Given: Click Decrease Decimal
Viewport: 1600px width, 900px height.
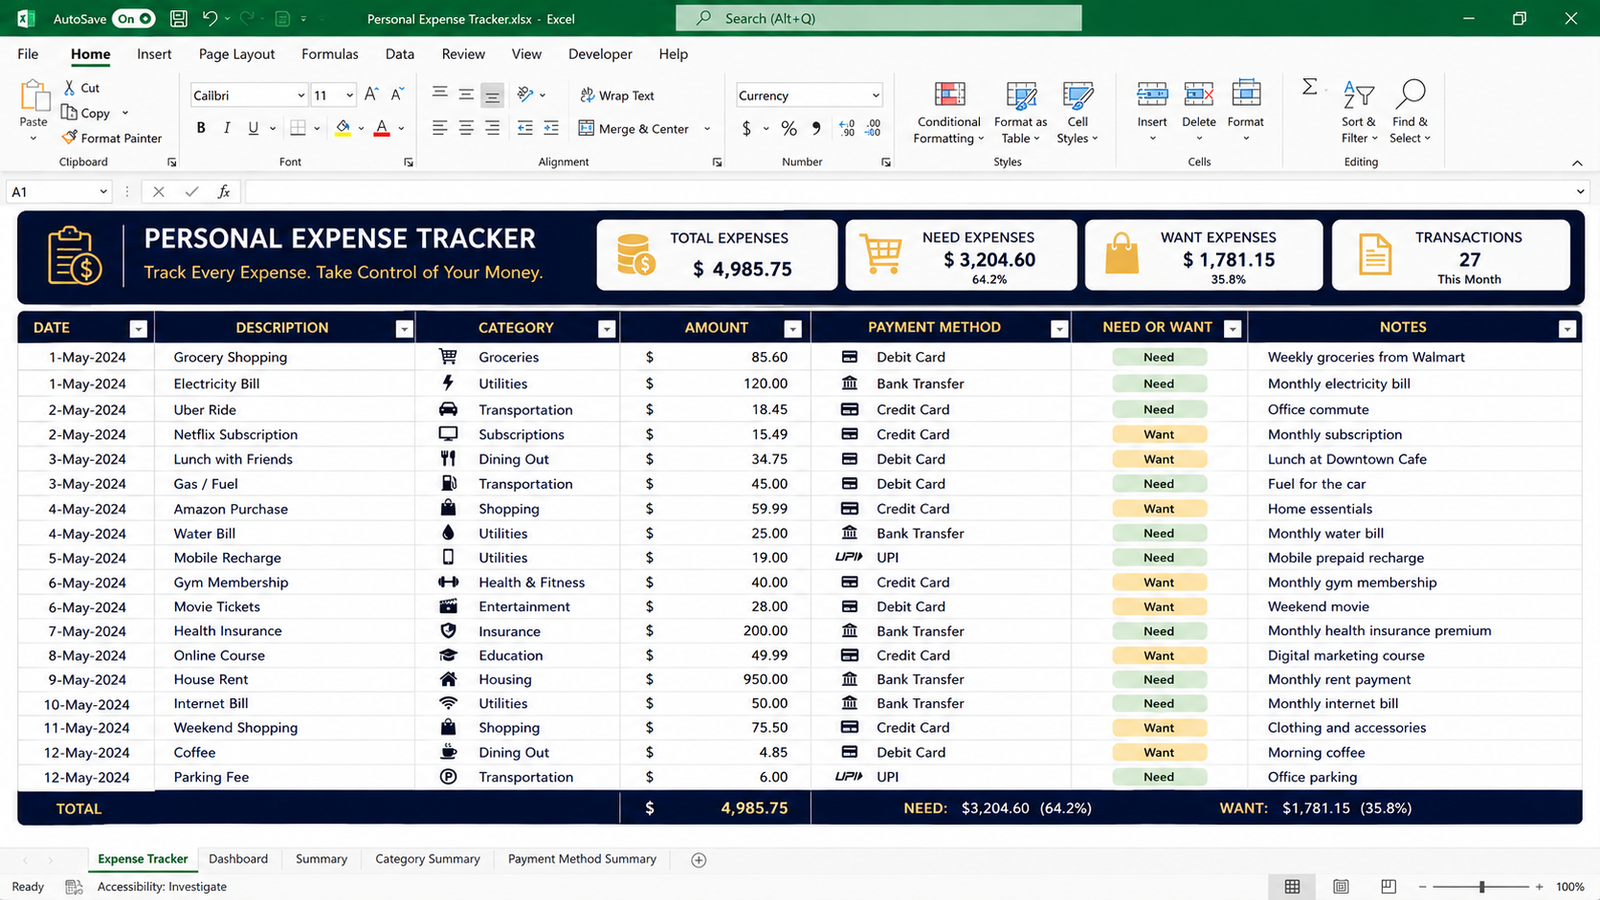Looking at the screenshot, I should [x=873, y=128].
